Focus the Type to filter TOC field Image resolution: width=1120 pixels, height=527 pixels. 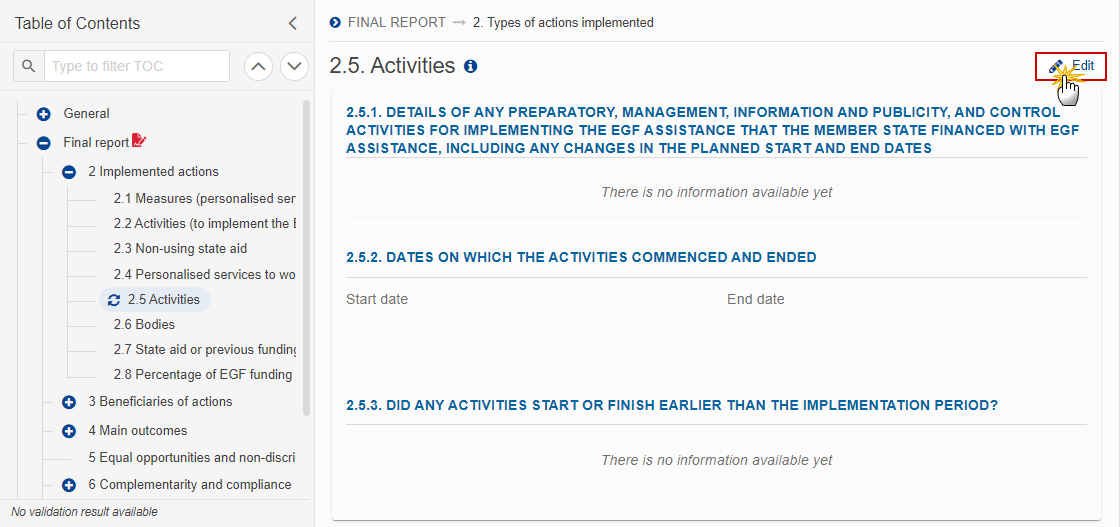tap(137, 66)
